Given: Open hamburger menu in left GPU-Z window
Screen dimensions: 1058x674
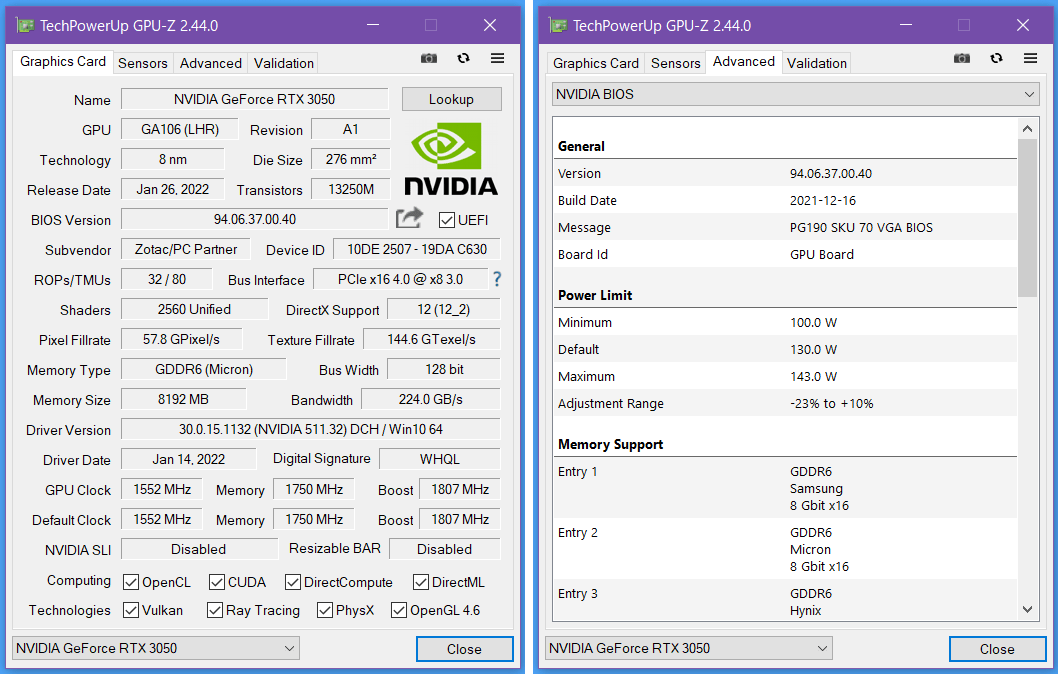Looking at the screenshot, I should tap(497, 59).
